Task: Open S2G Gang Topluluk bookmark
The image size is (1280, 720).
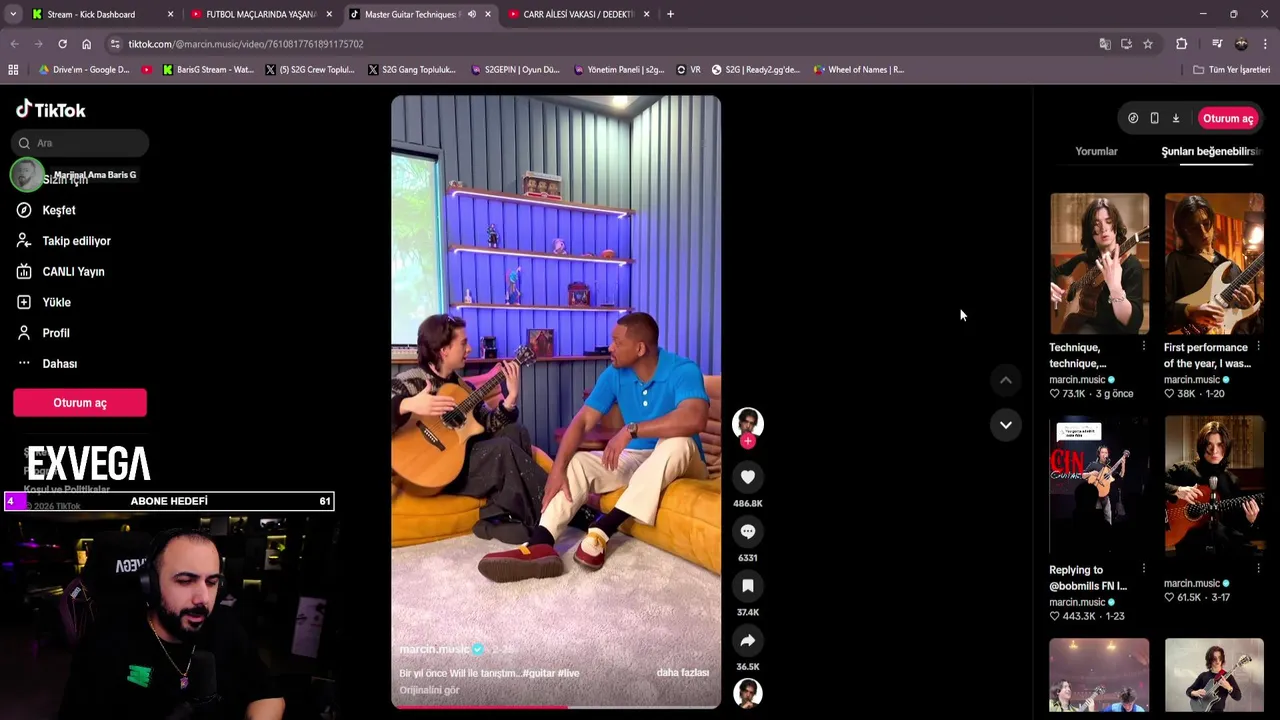Action: coord(412,70)
